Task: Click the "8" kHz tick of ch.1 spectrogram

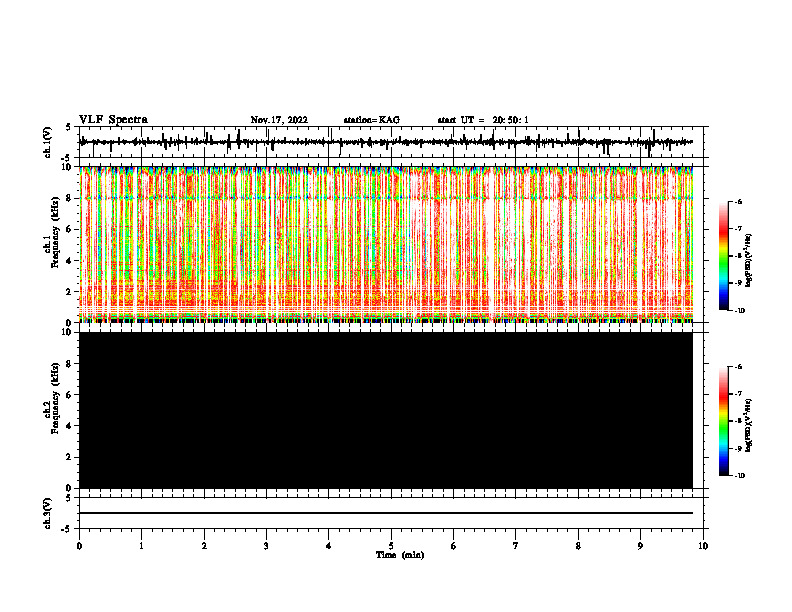Action: (69, 198)
